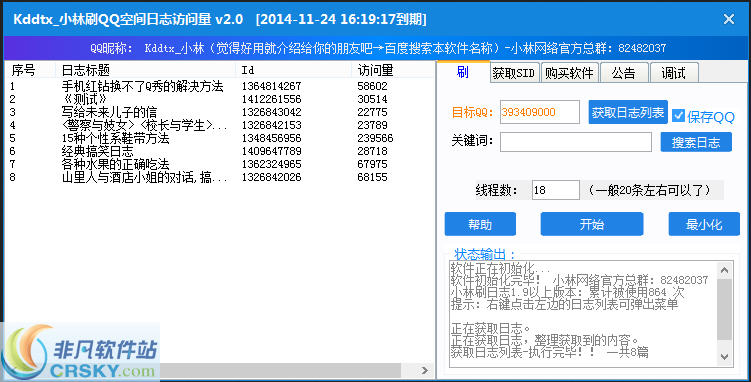Click visit count 28718
751x382 pixels.
tap(372, 151)
